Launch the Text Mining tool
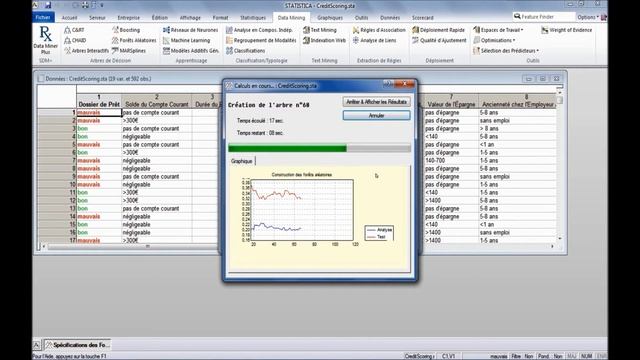 [320, 30]
